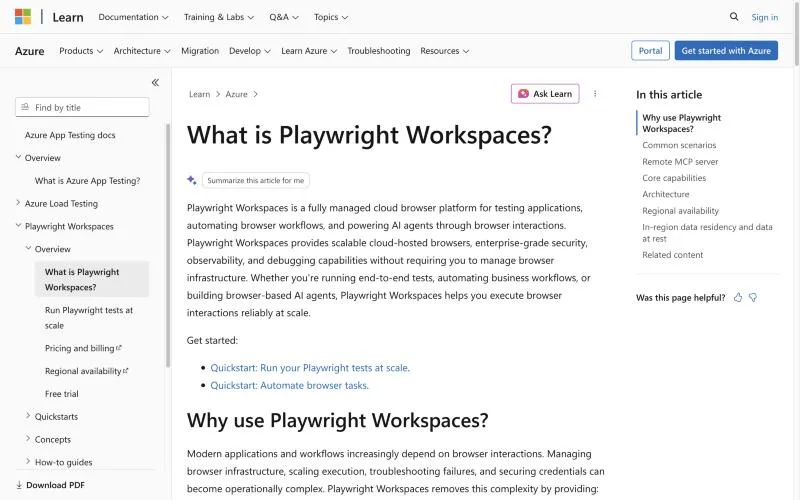The width and height of the screenshot is (800, 500).
Task: Click the Download PDF arrow icon
Action: click(19, 485)
